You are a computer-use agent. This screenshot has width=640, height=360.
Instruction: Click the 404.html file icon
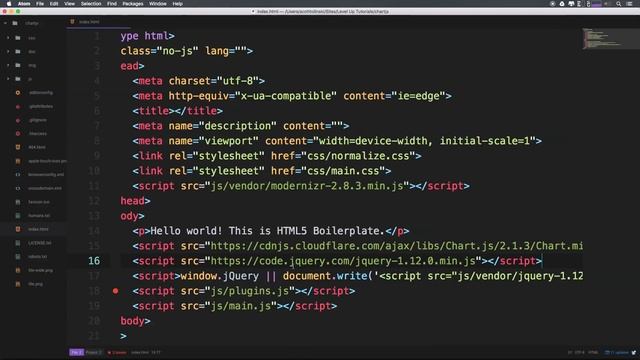(18, 147)
